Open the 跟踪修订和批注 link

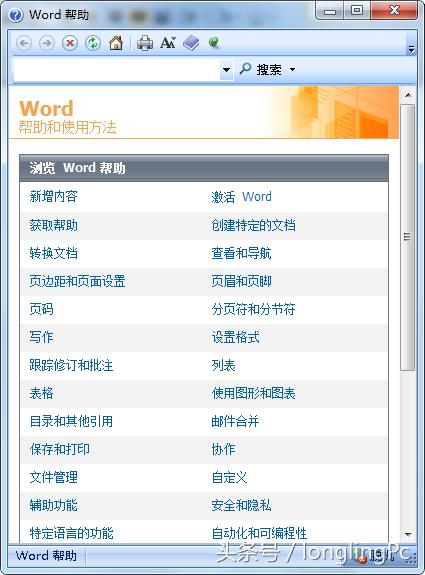point(71,365)
